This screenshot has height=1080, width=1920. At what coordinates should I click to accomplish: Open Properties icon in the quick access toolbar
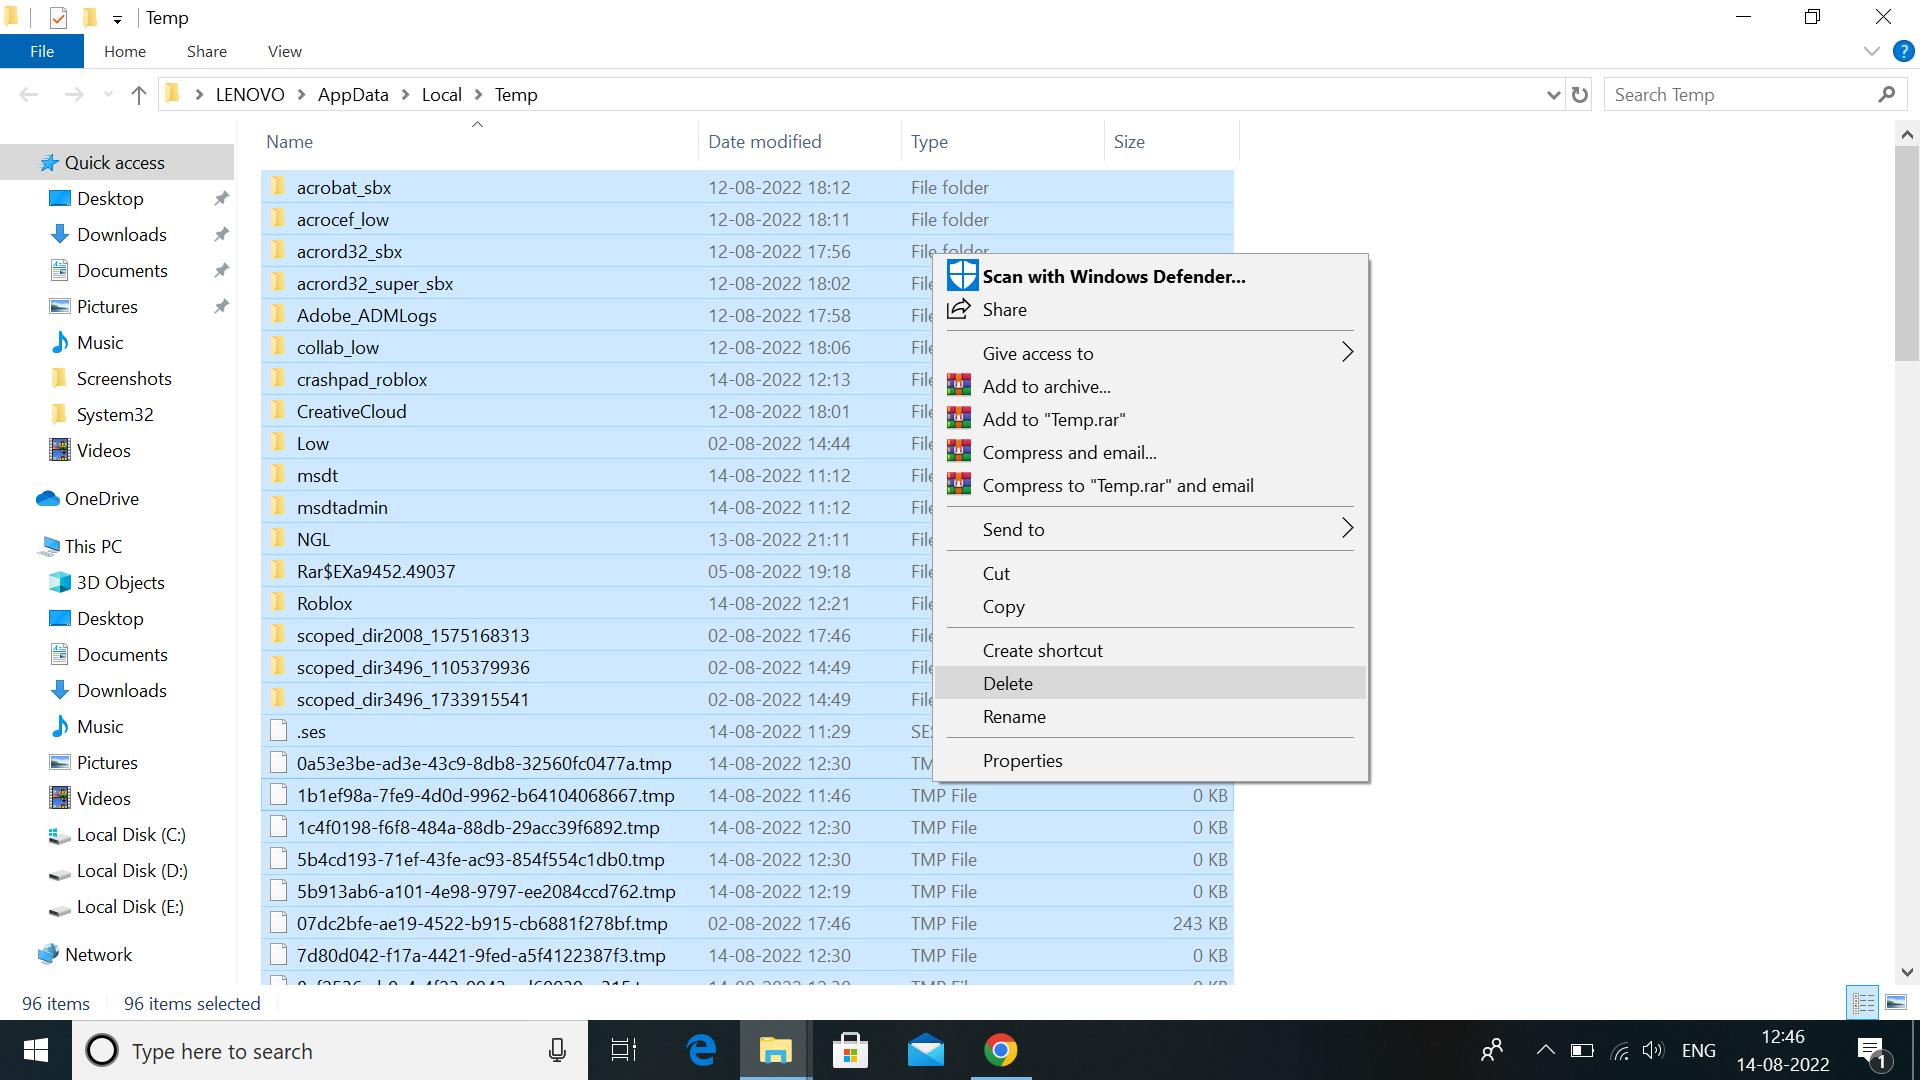point(58,18)
